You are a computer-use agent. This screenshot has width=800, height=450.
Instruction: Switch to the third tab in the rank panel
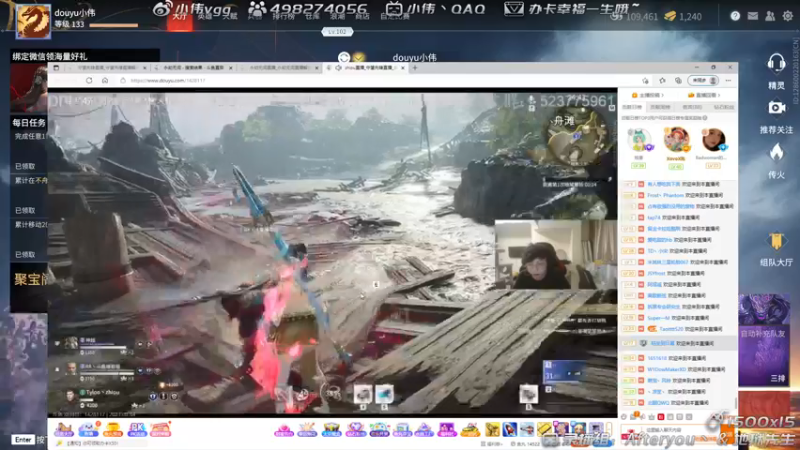tap(692, 107)
